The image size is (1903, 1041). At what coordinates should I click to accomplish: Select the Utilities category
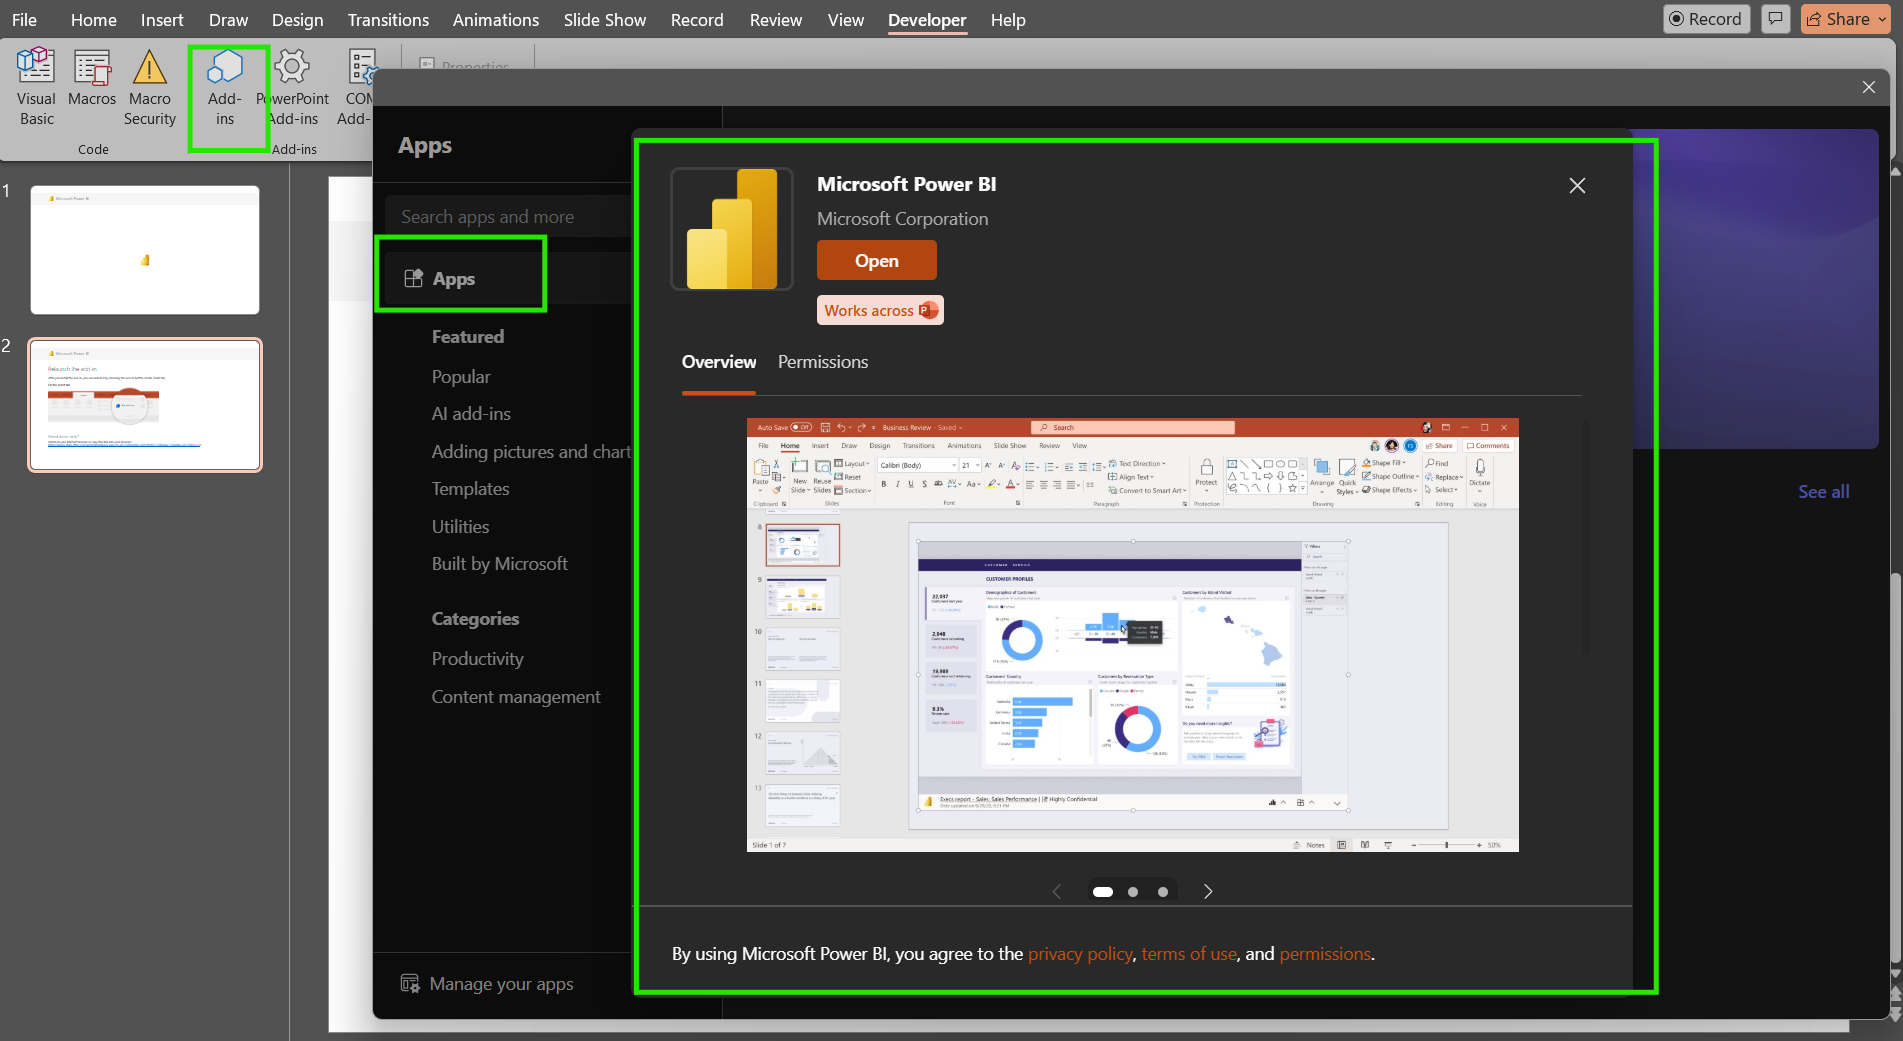(460, 527)
